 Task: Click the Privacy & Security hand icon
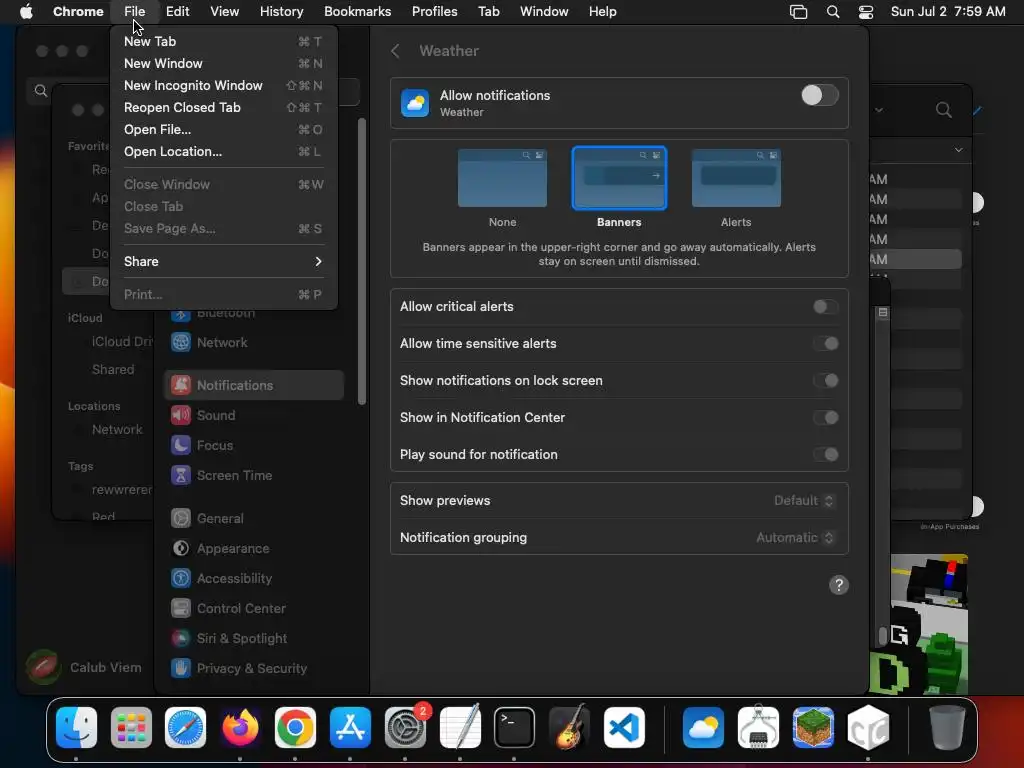pos(181,668)
